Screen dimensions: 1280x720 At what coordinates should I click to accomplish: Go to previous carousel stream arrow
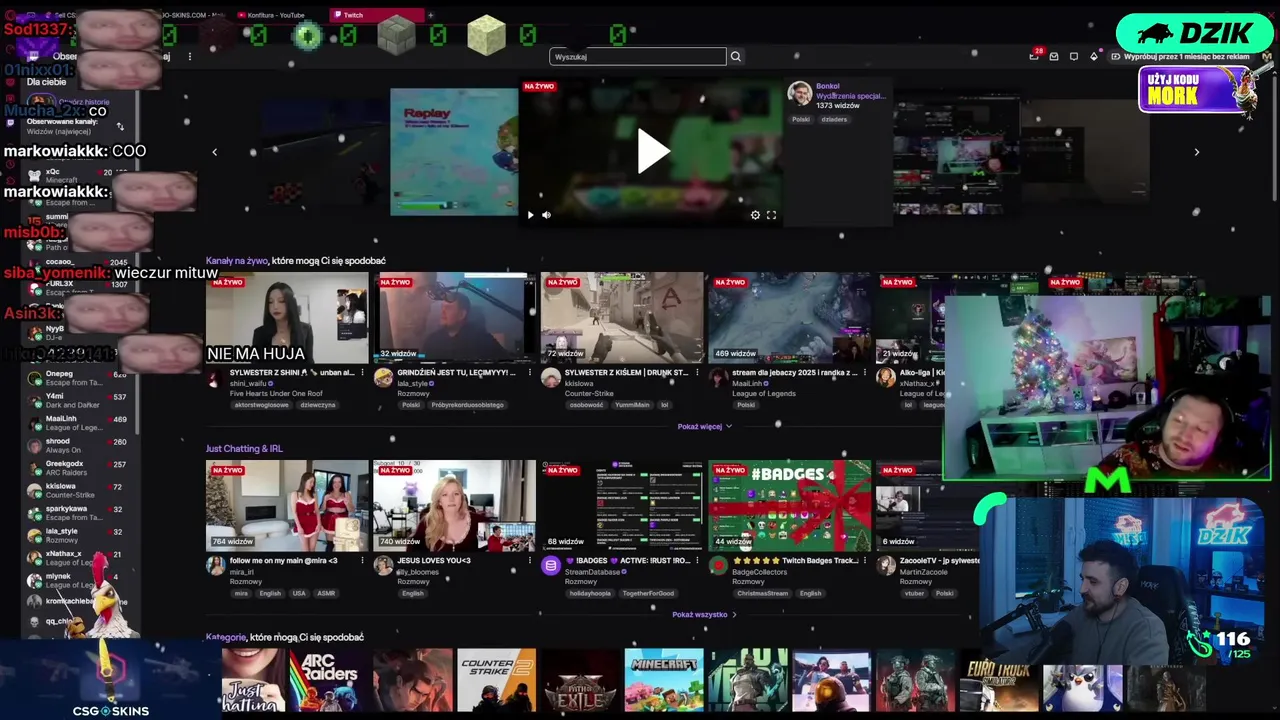tap(214, 152)
